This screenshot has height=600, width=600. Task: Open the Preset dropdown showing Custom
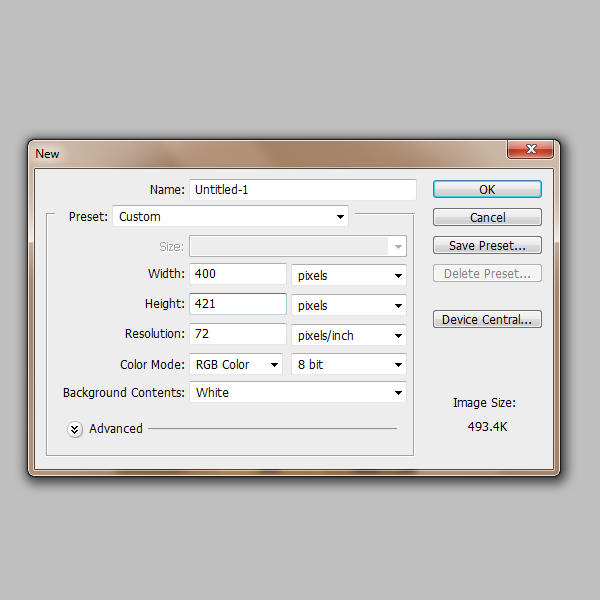point(230,216)
